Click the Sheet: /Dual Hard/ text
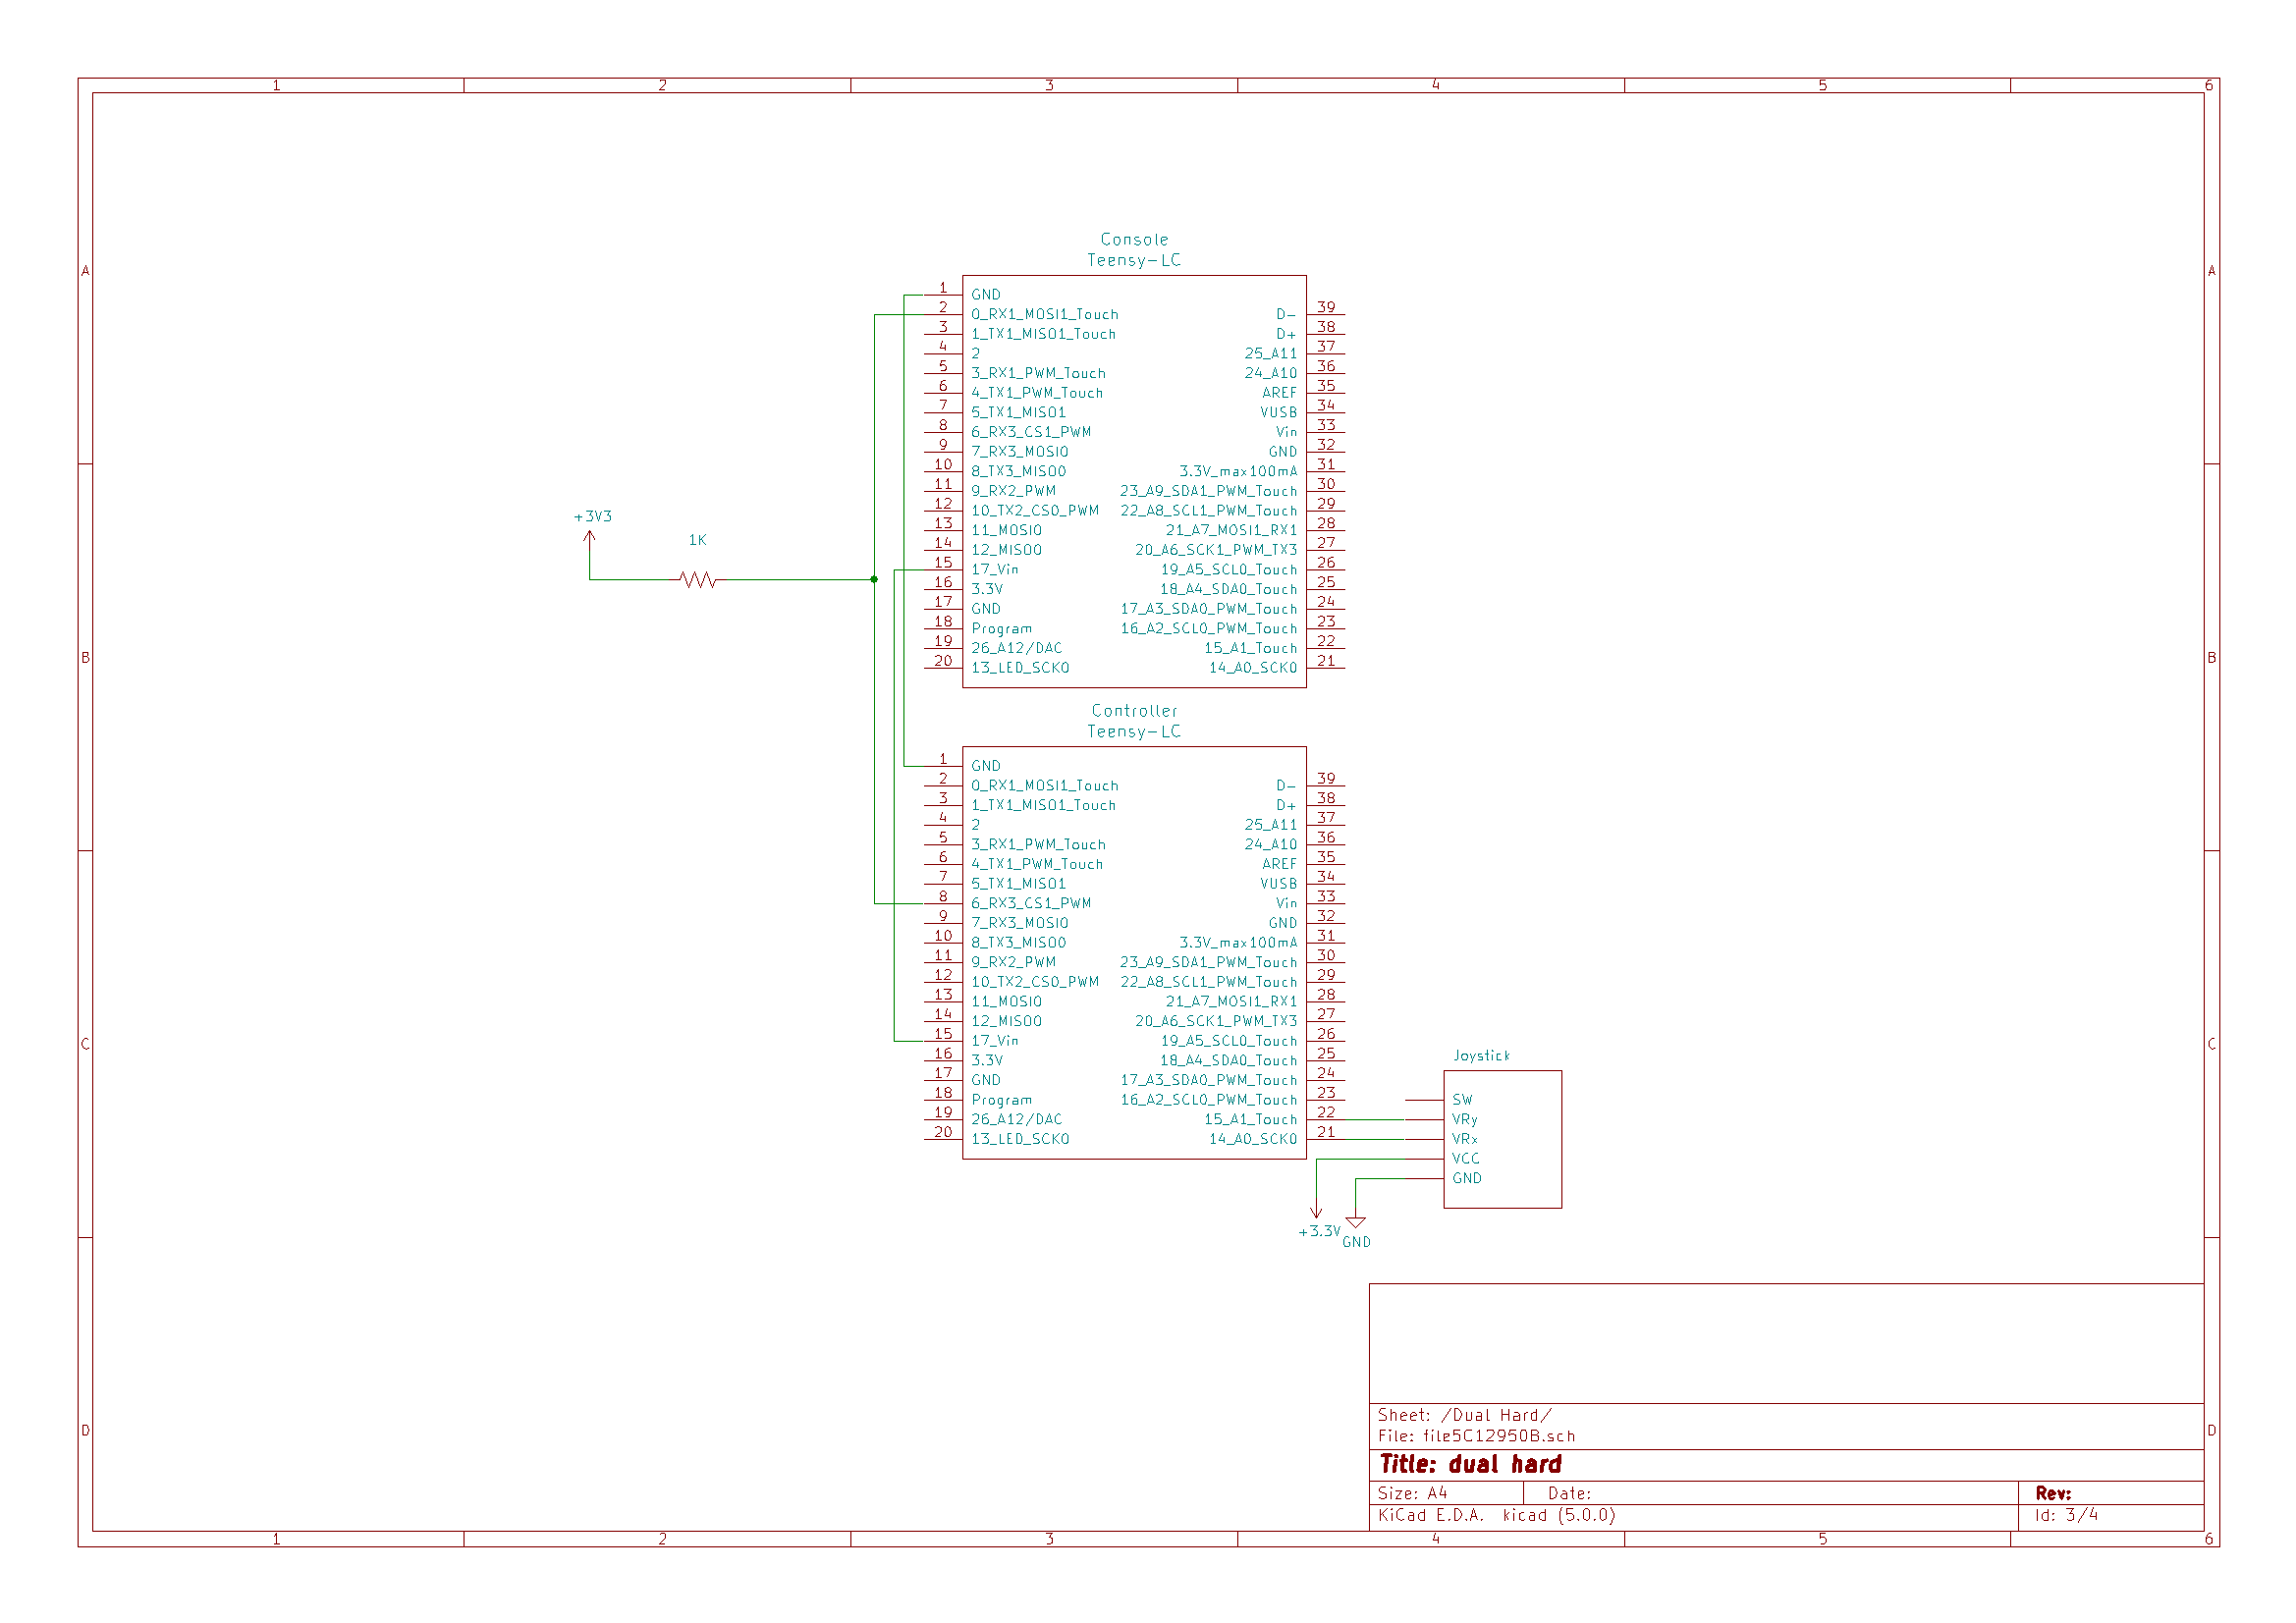2296x1623 pixels. (x=1465, y=1416)
